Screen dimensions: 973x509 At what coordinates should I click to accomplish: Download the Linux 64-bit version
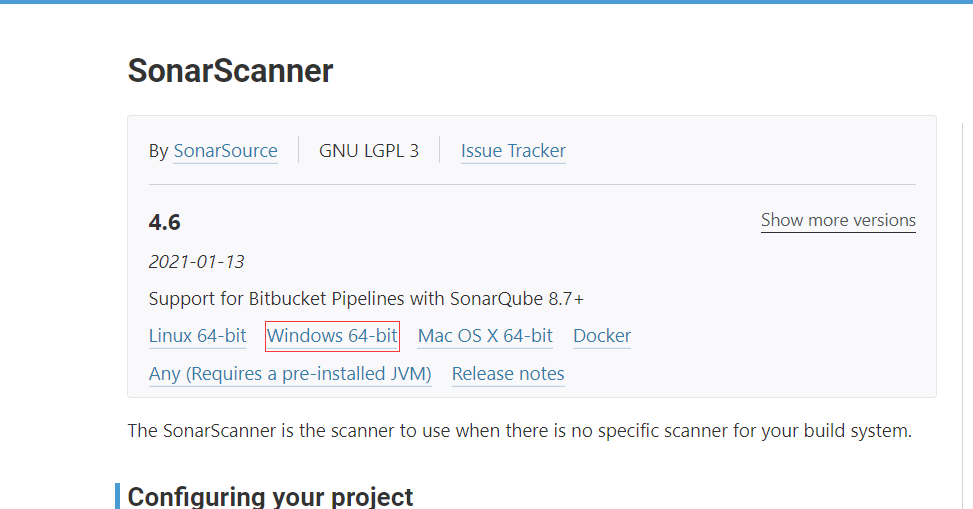pyautogui.click(x=197, y=336)
